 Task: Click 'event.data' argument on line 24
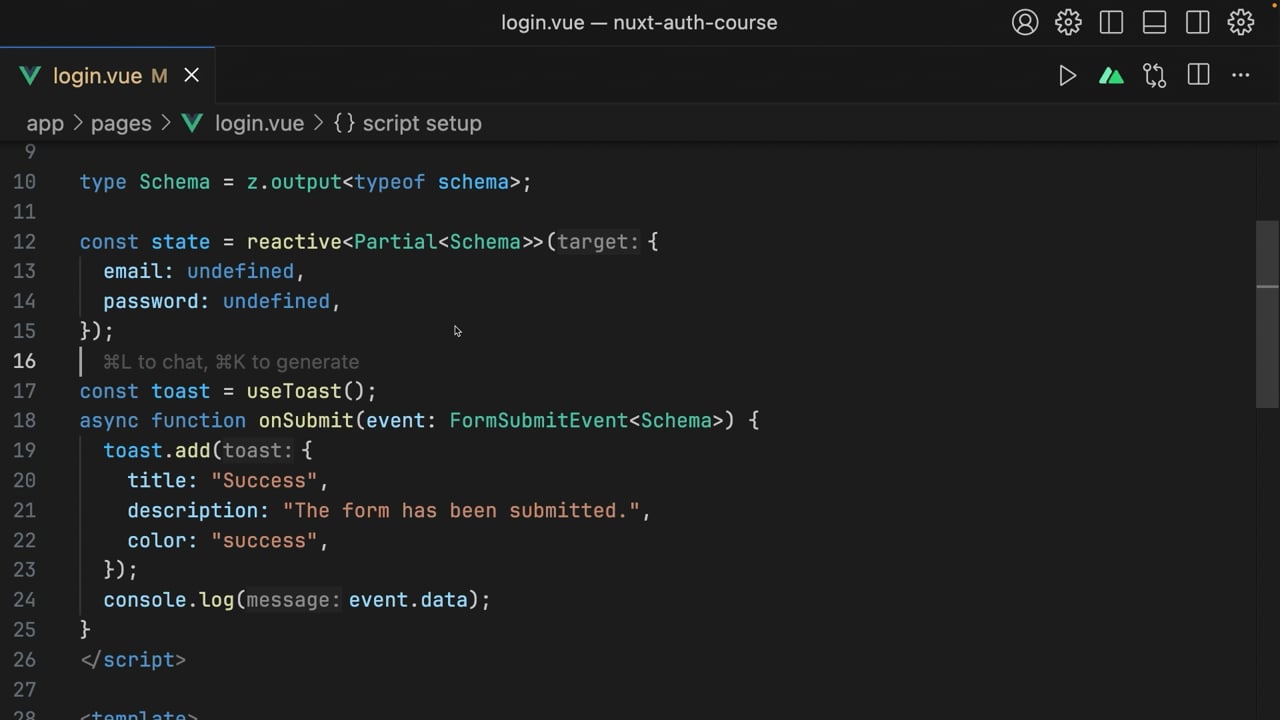[408, 600]
